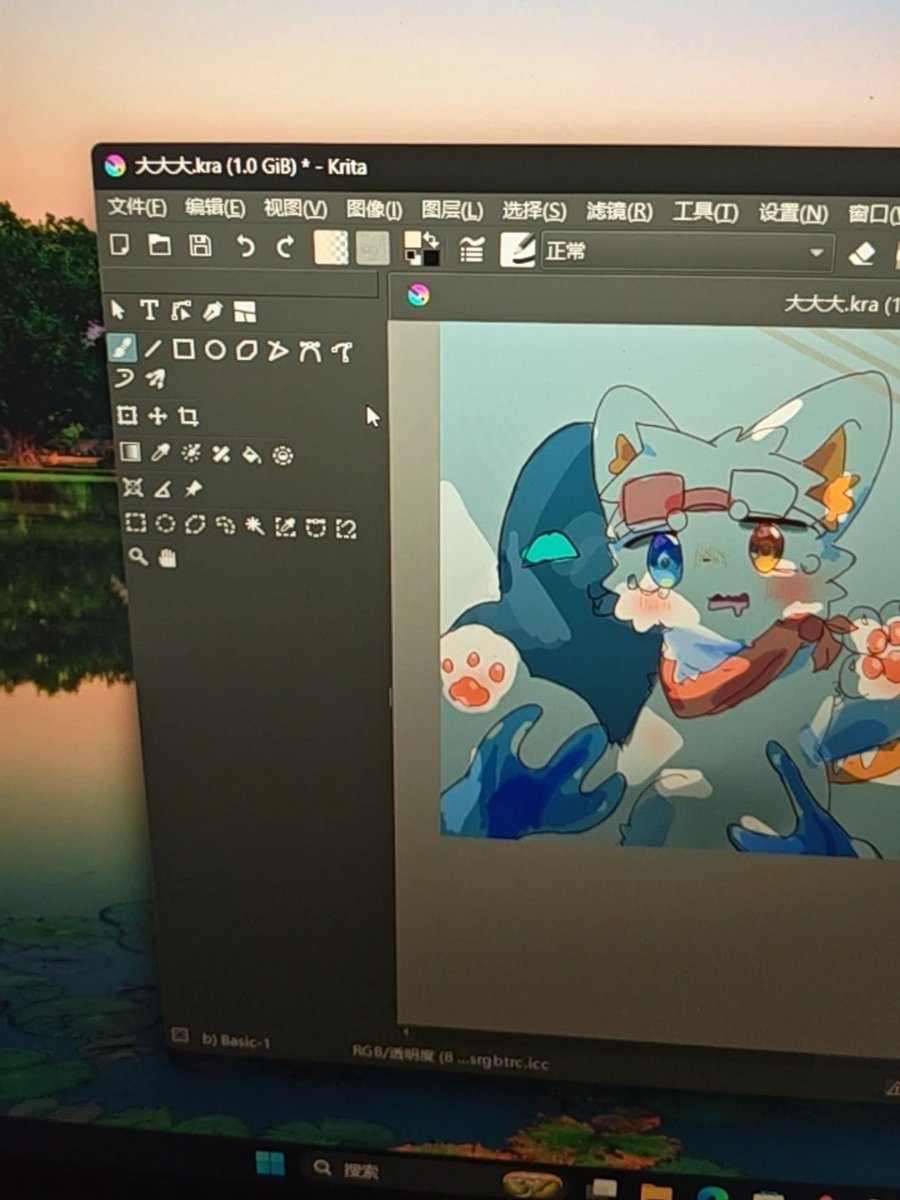Select the Smart Patch tool
Screen dimensions: 900x1200
click(221, 455)
